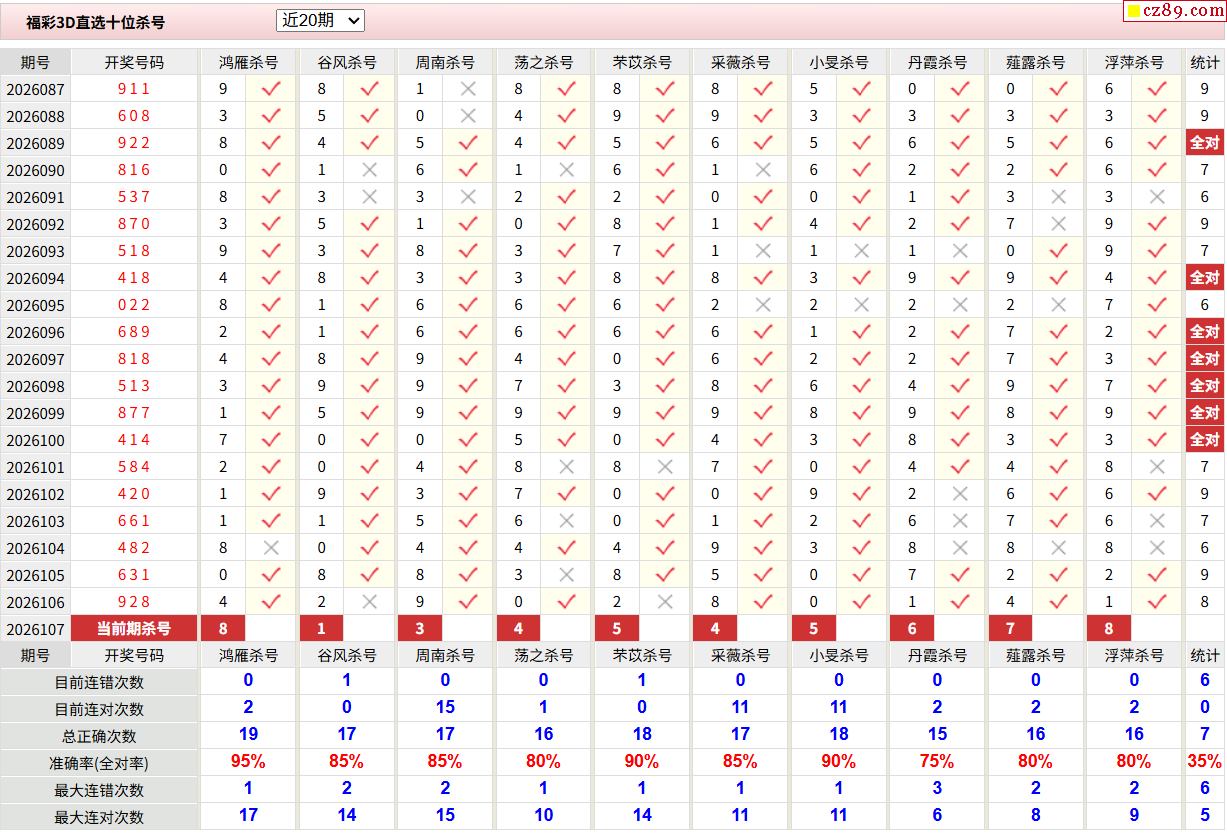
Task: Click the red 当前期杀号 label in row 2026107
Action: [x=134, y=629]
